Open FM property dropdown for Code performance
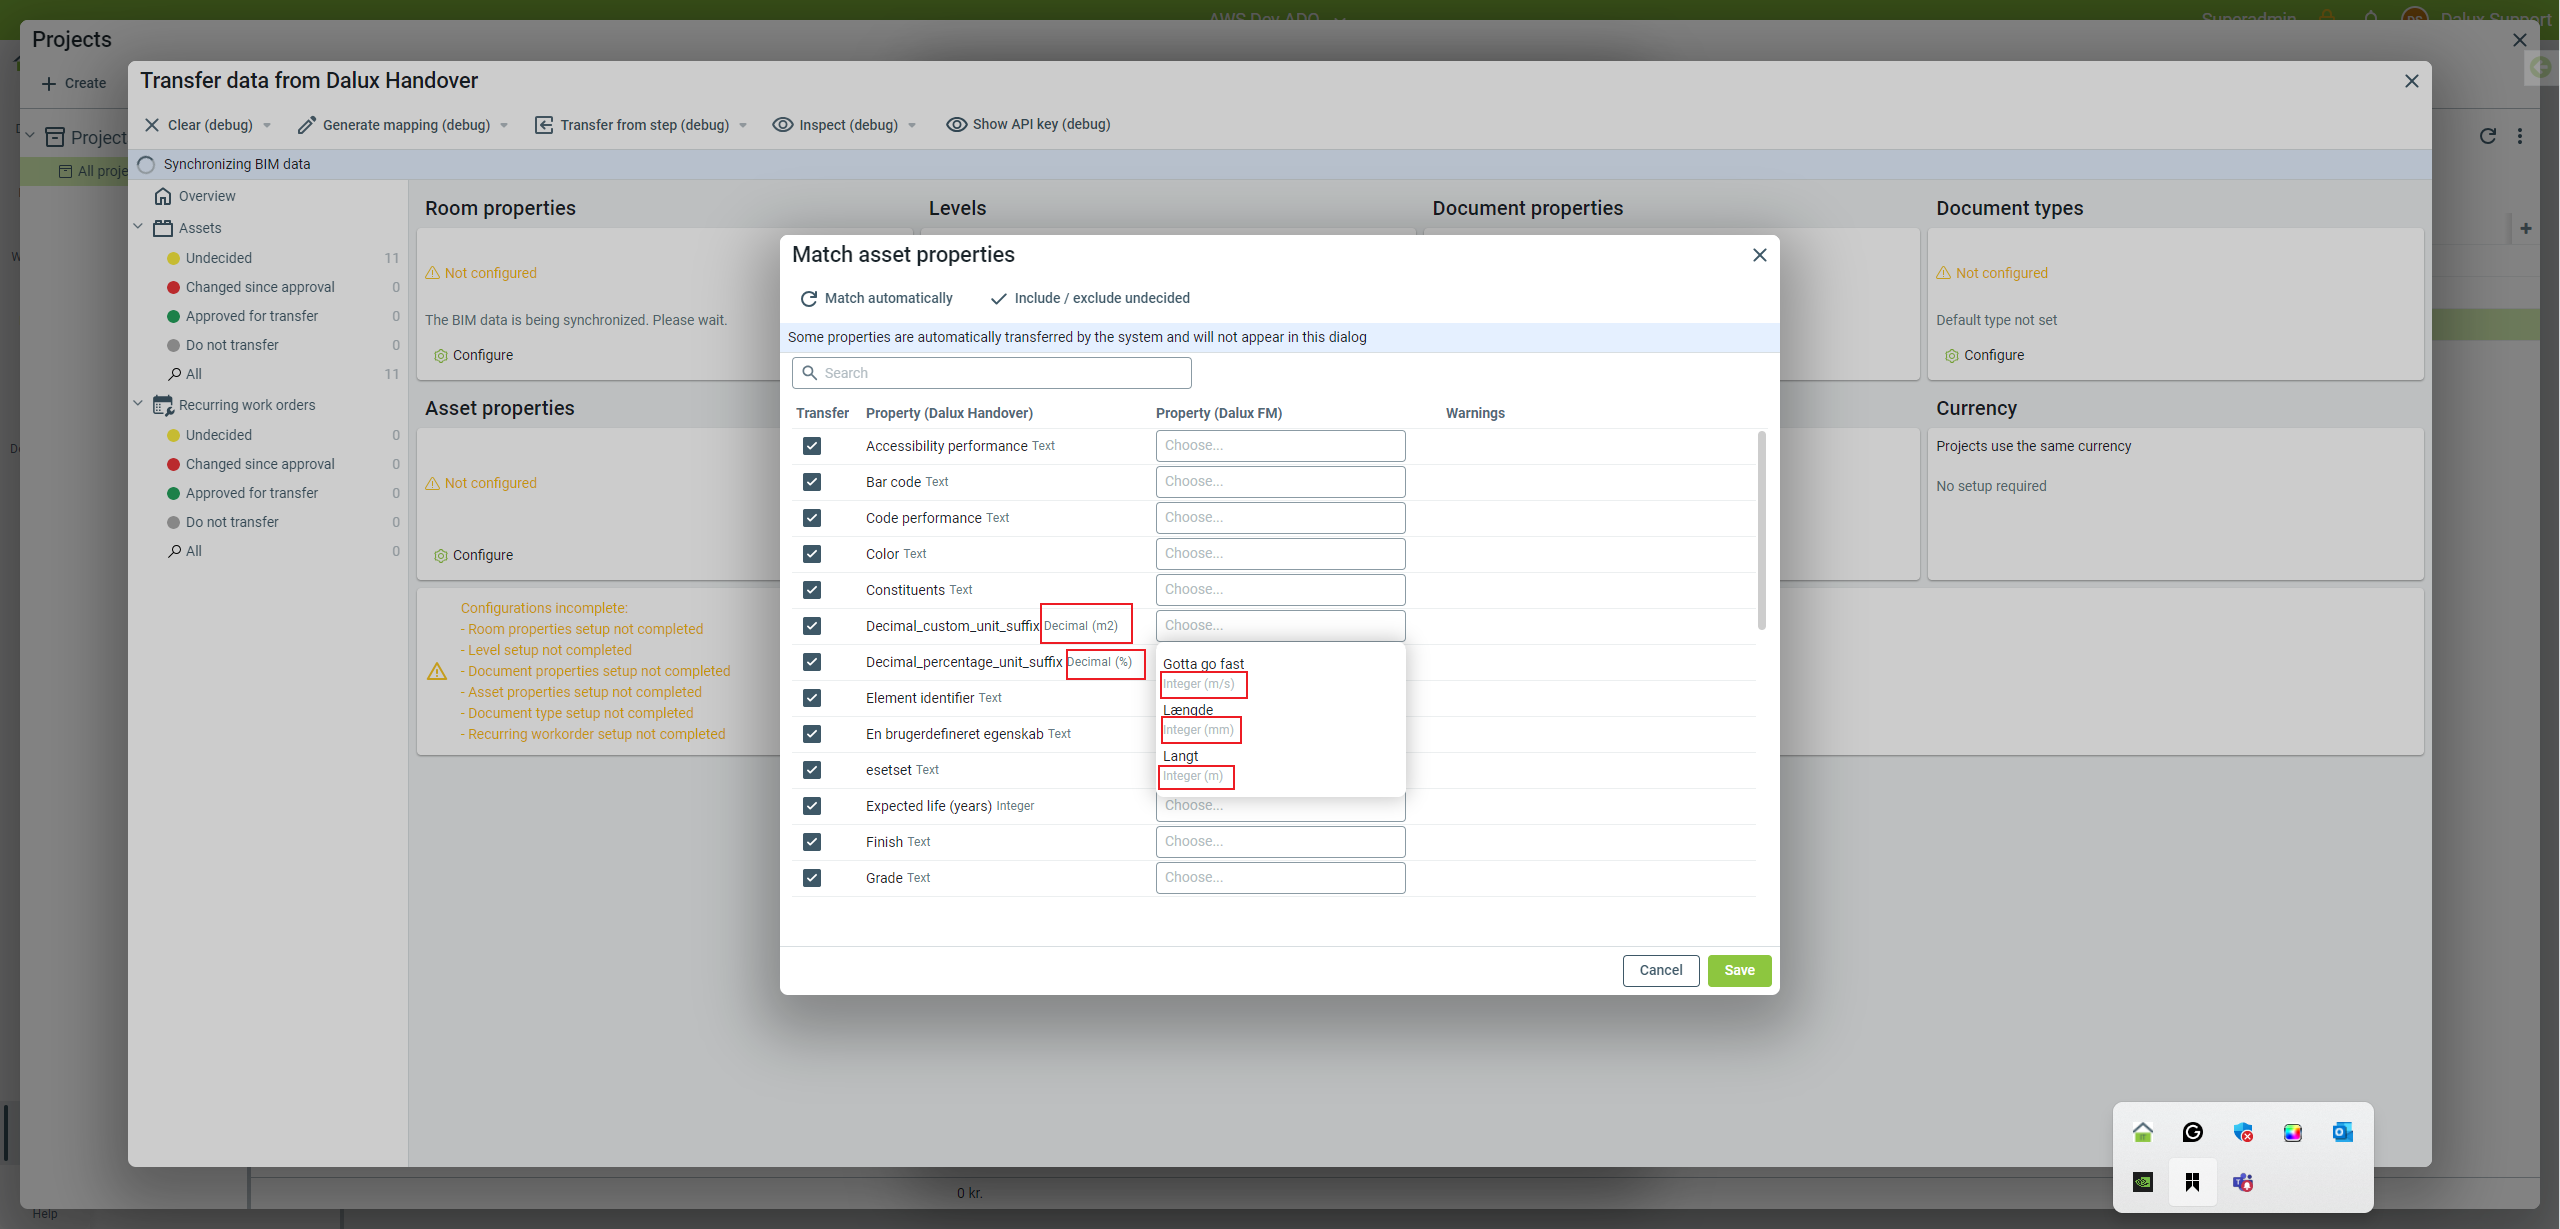 coord(1280,518)
